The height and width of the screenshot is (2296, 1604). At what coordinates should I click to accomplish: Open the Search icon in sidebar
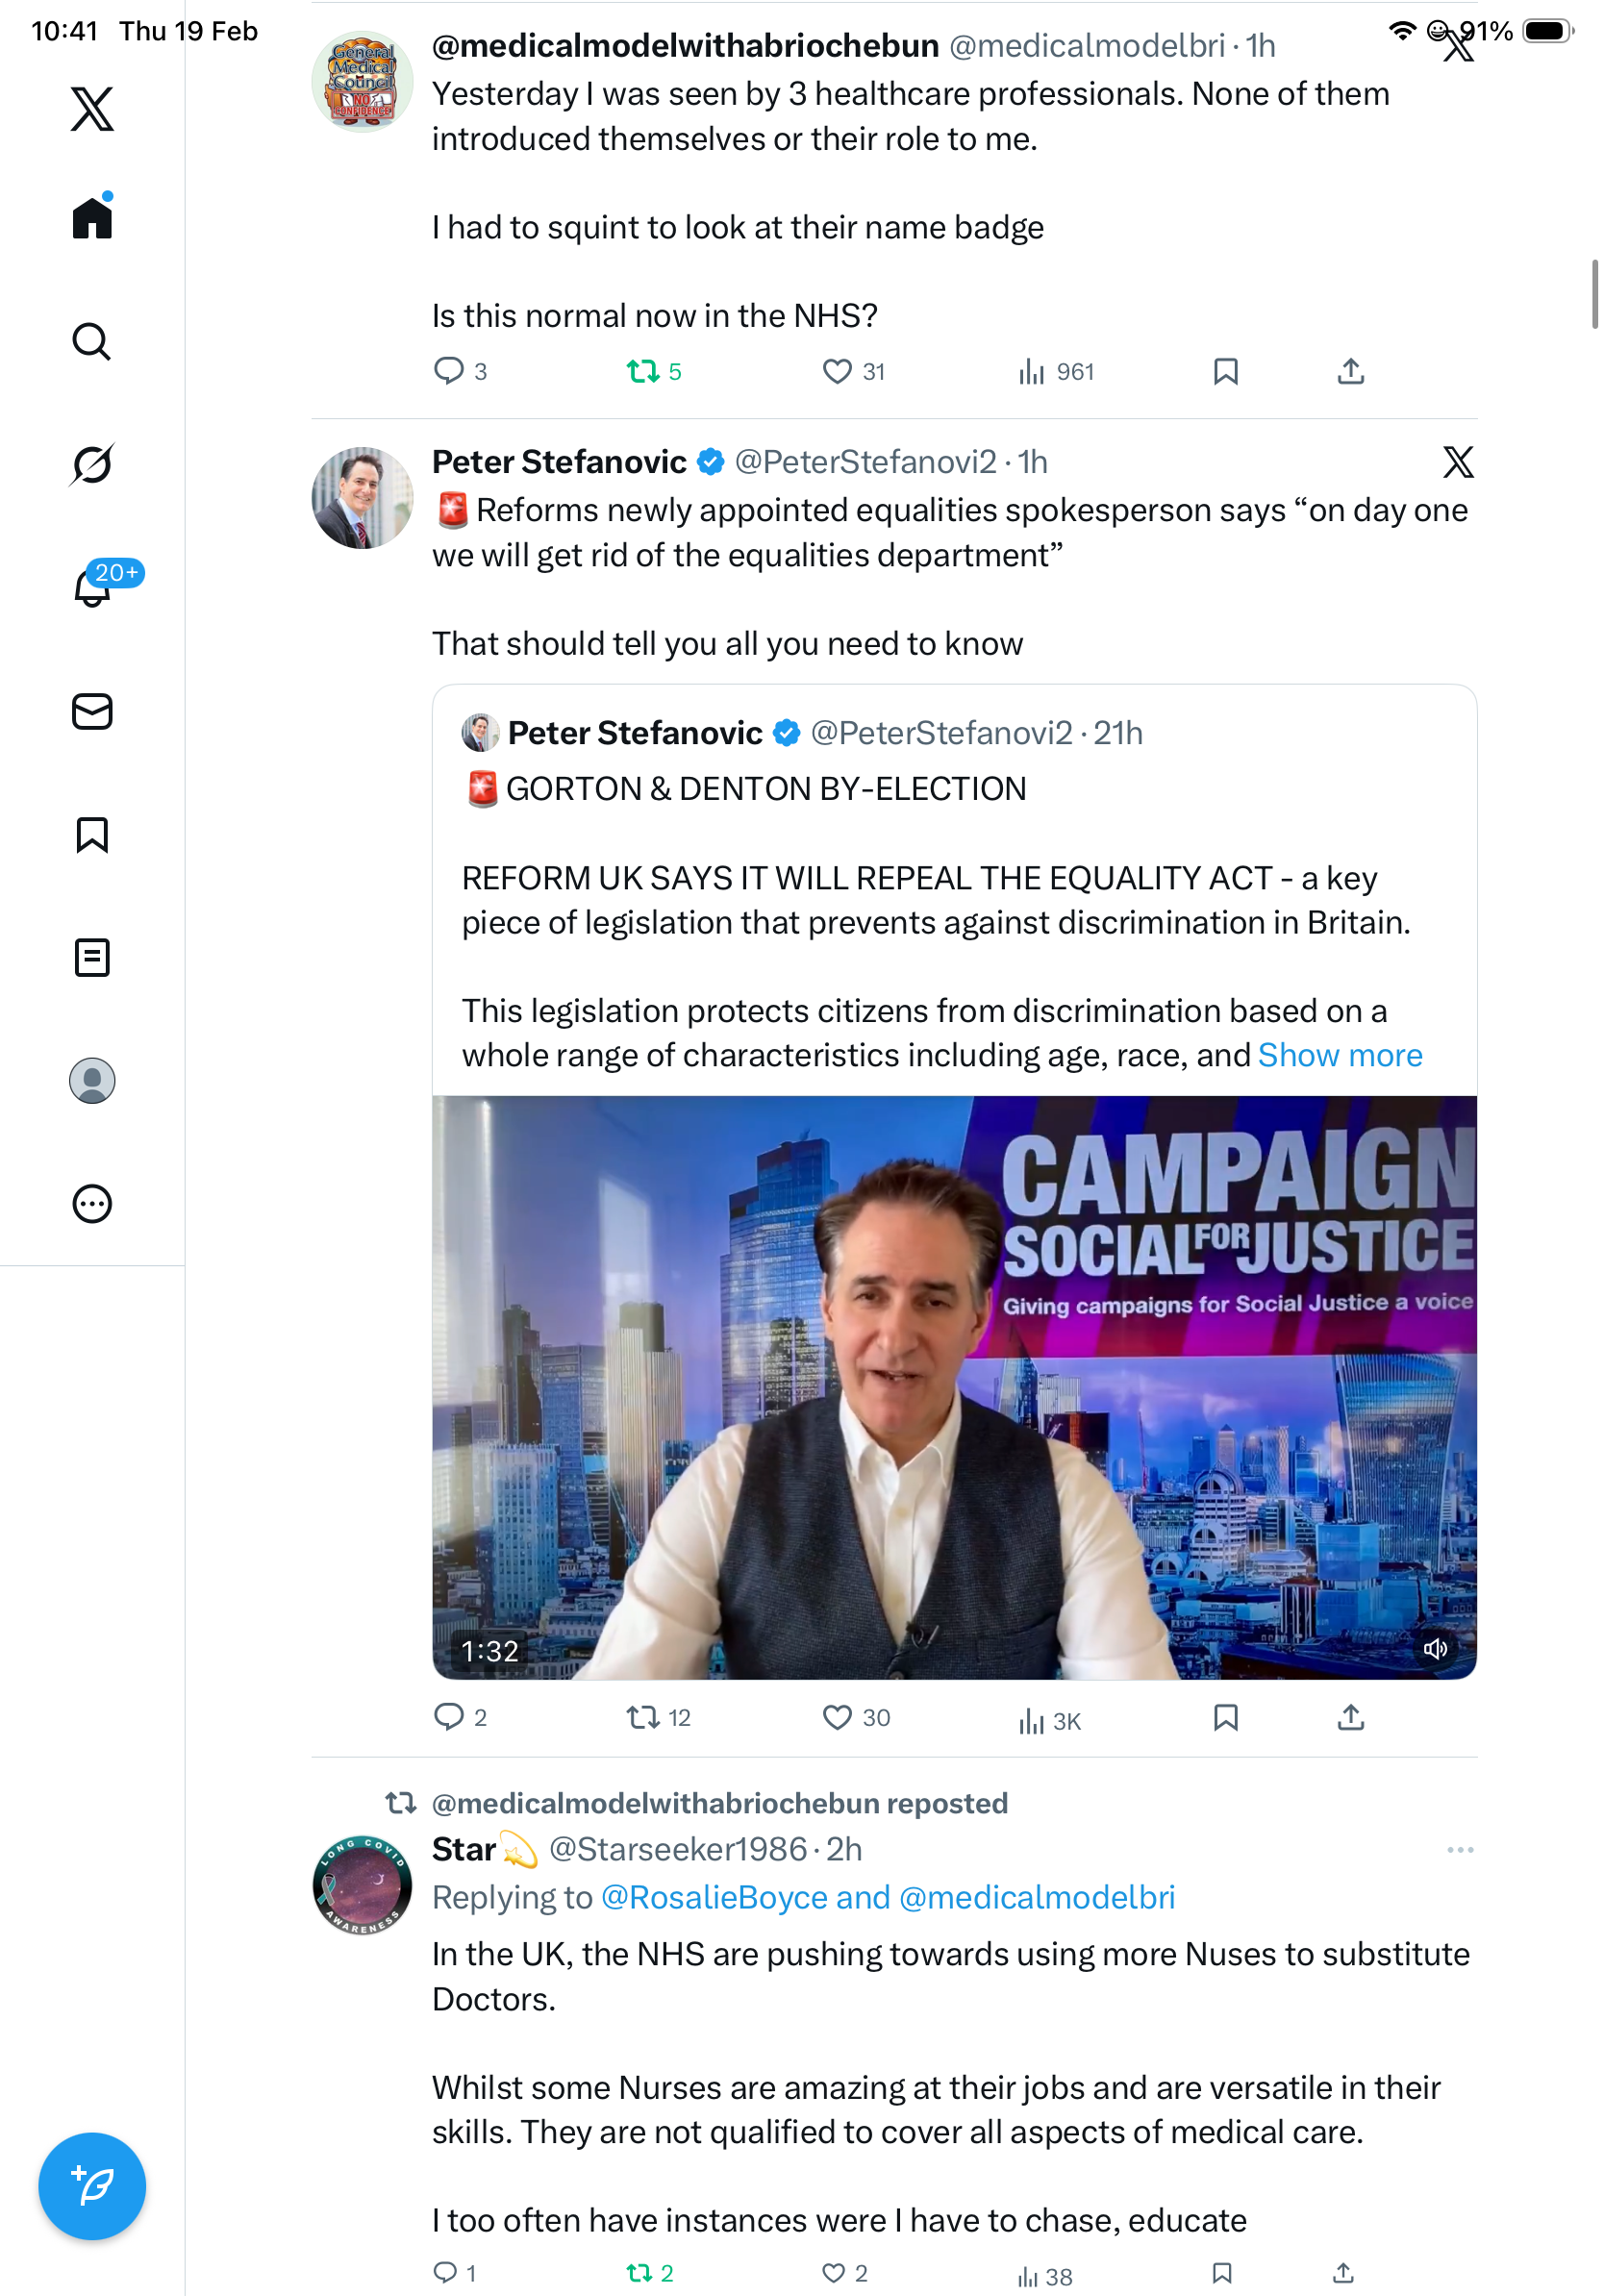pos(92,342)
